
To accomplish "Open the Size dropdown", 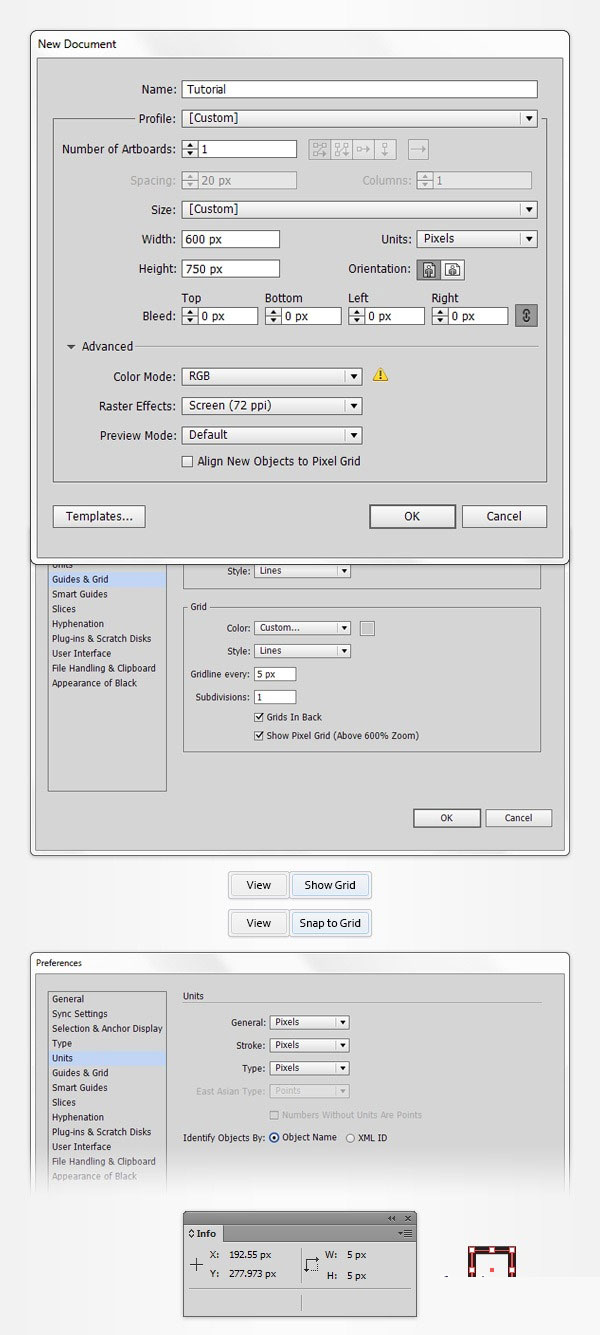I will pos(360,209).
